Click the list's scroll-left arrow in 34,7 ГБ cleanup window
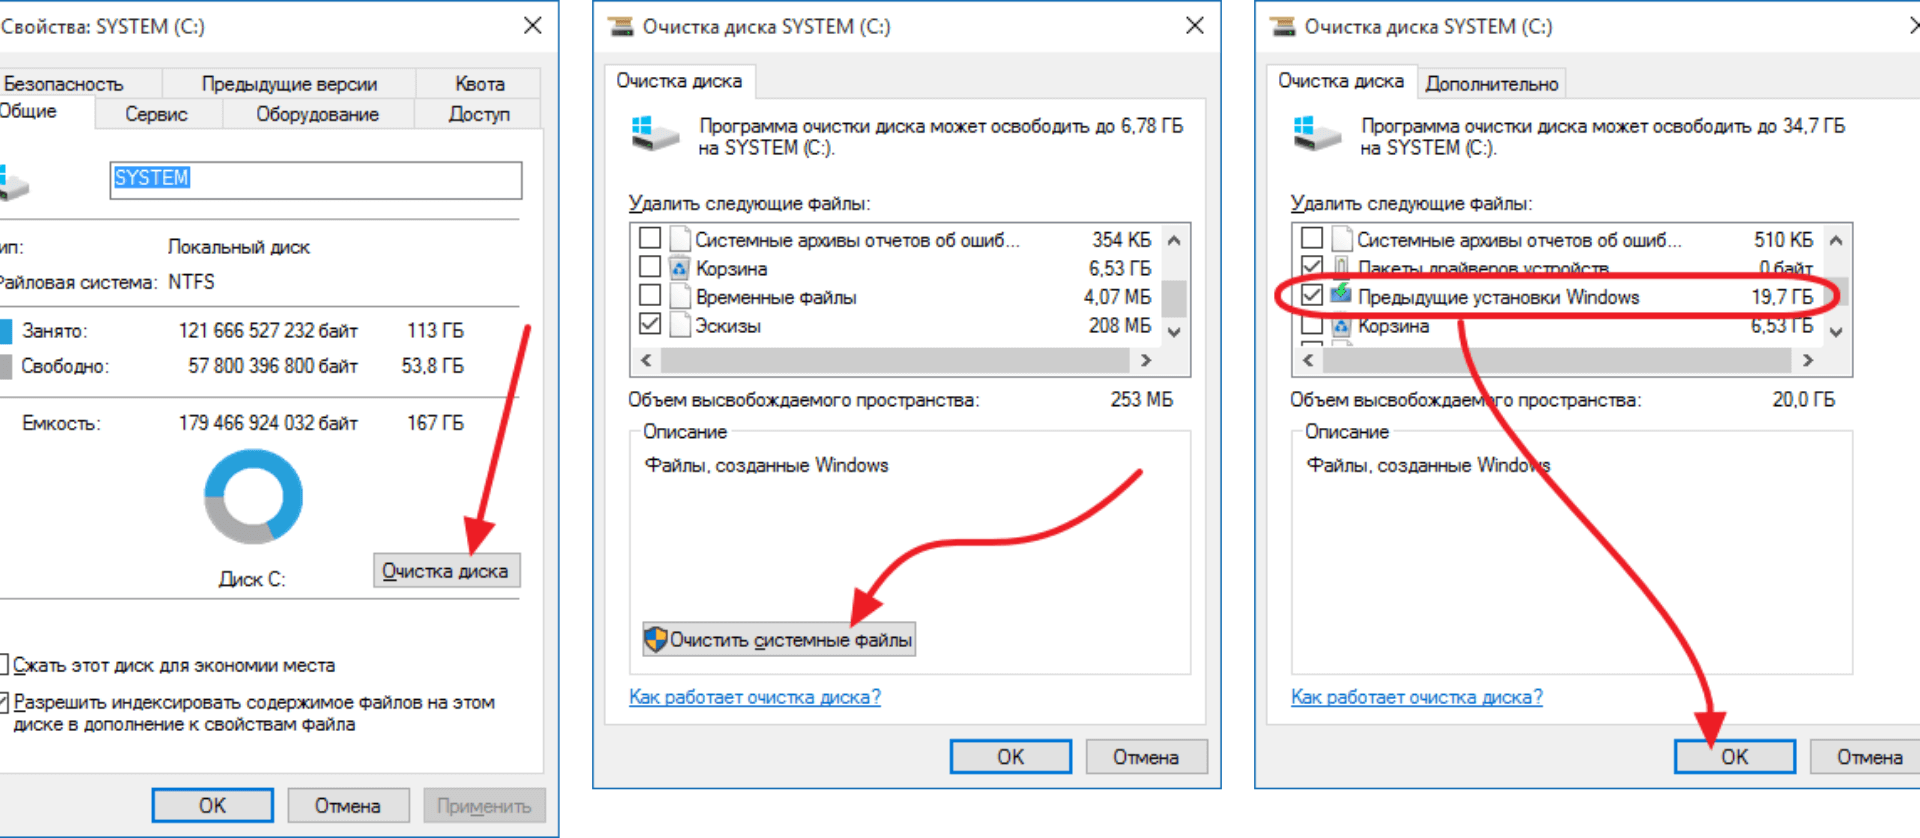Viewport: 1920px width, 838px height. 1308,360
